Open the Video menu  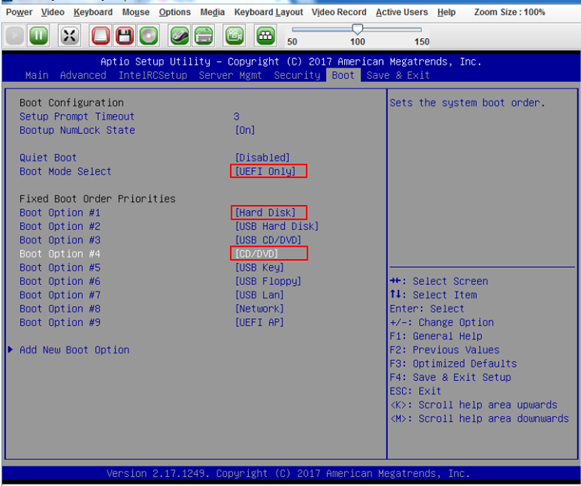pos(53,12)
